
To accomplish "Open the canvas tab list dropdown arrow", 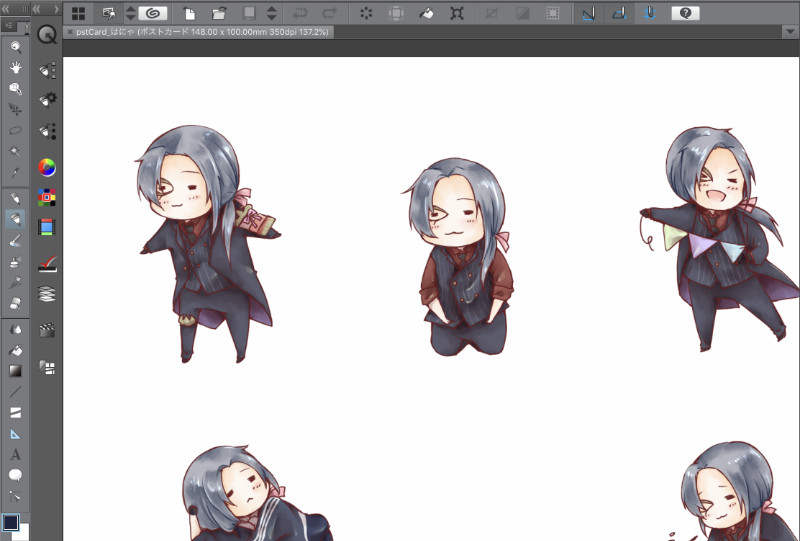I will [x=790, y=32].
